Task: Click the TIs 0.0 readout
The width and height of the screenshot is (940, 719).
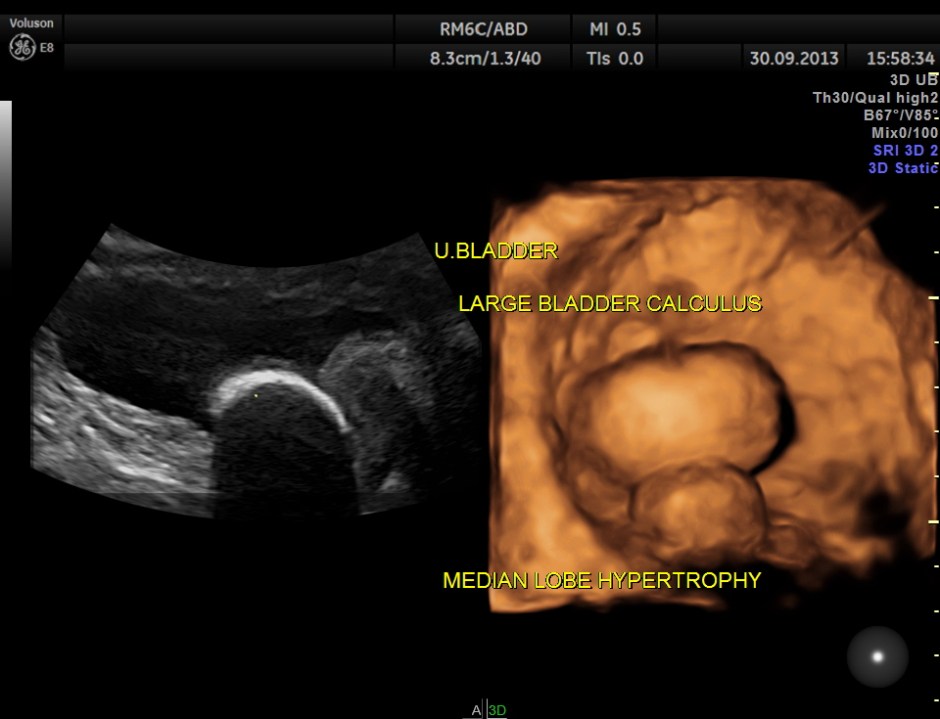Action: pos(615,58)
